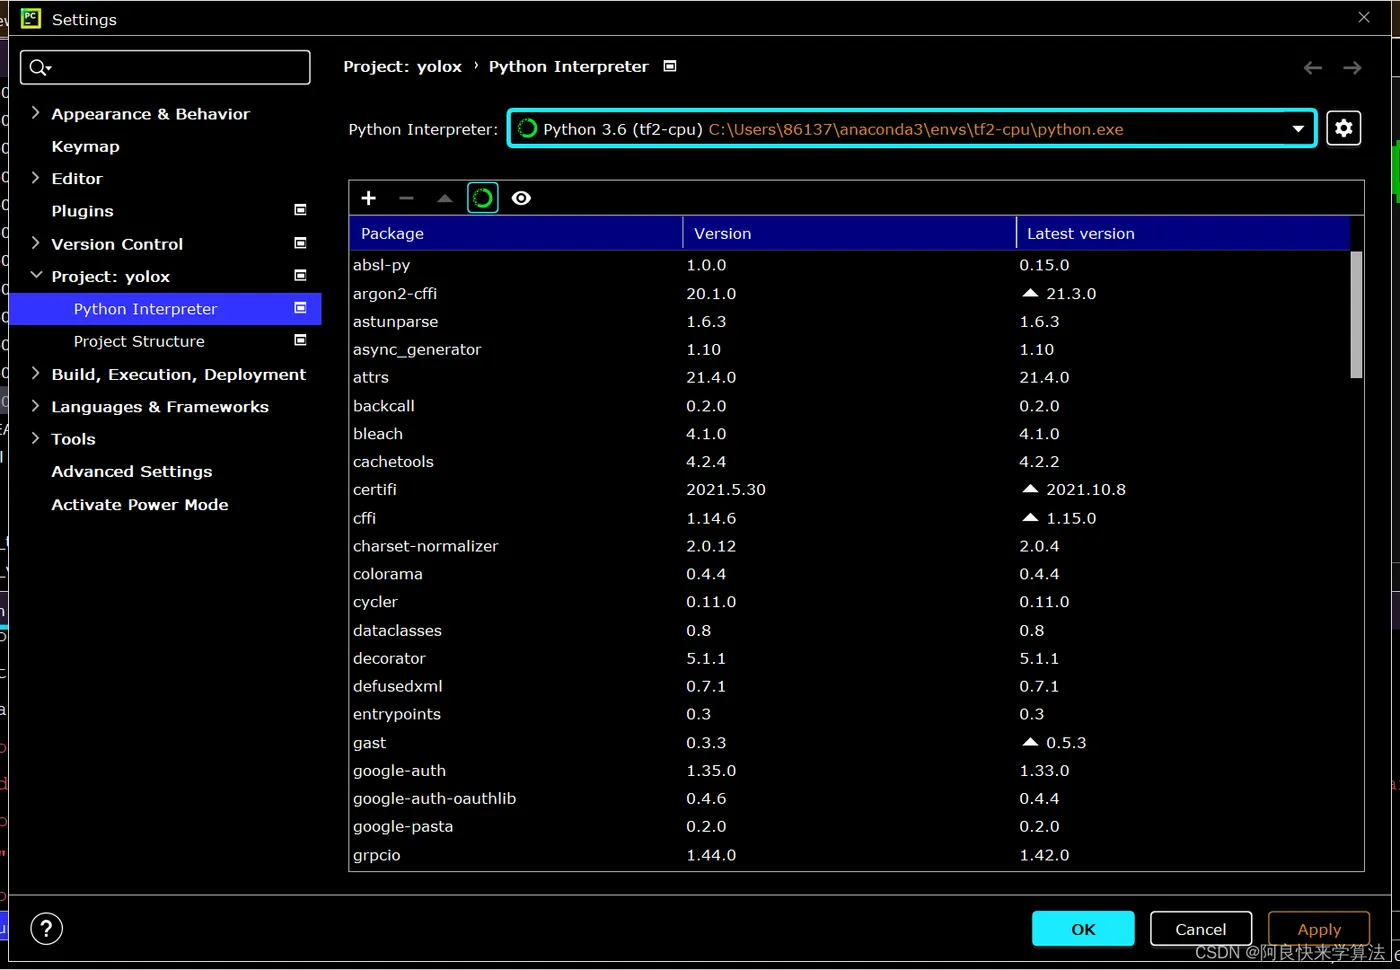Click the install package plus icon

pos(368,198)
